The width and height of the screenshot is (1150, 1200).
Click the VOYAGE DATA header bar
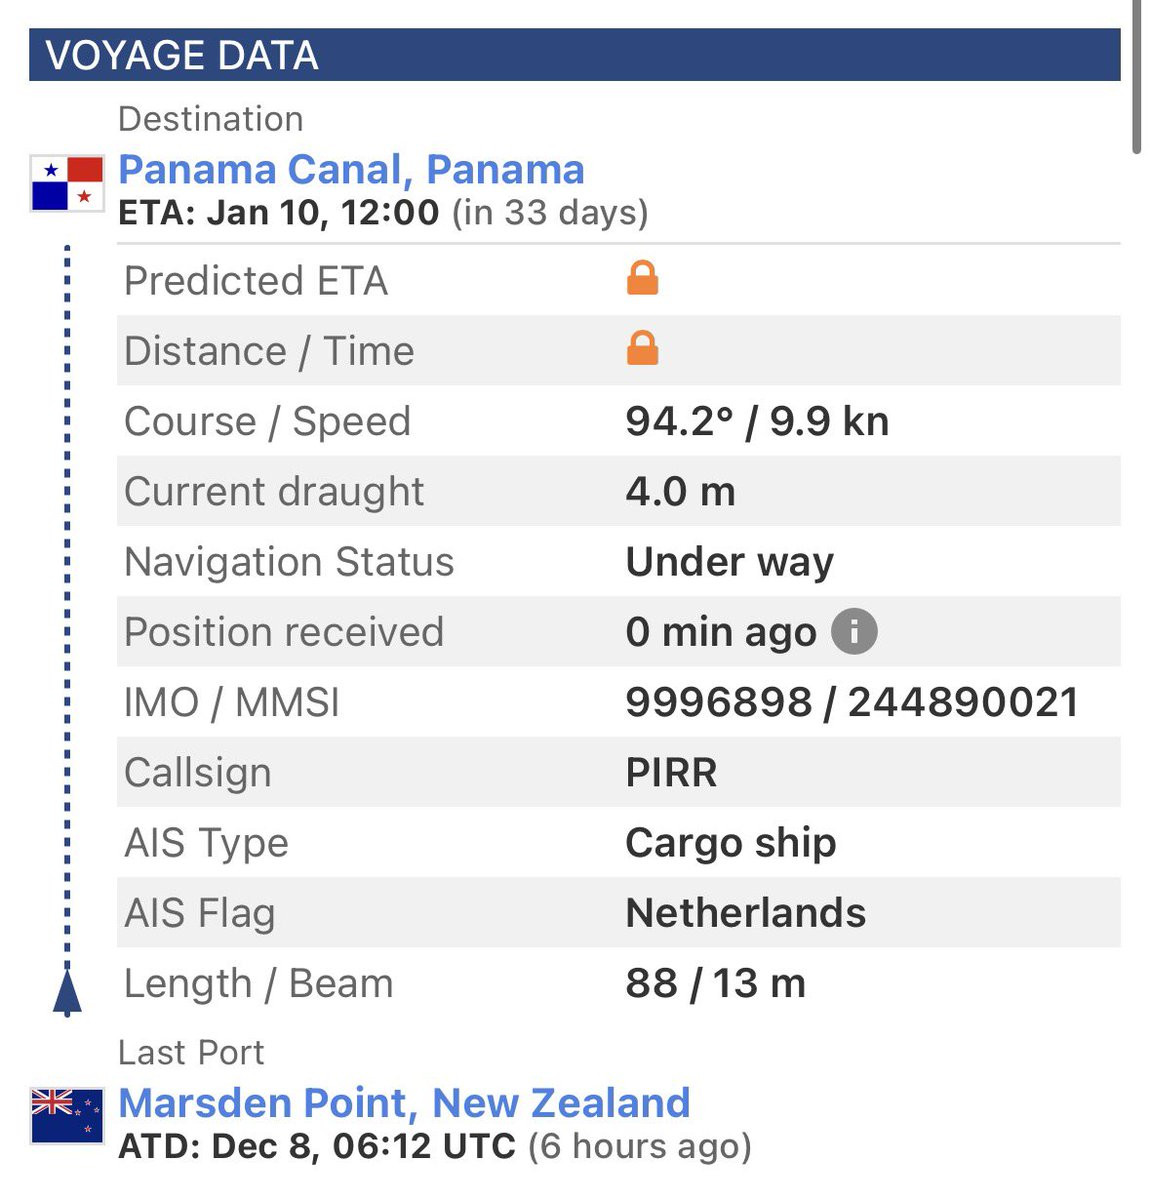[x=574, y=55]
